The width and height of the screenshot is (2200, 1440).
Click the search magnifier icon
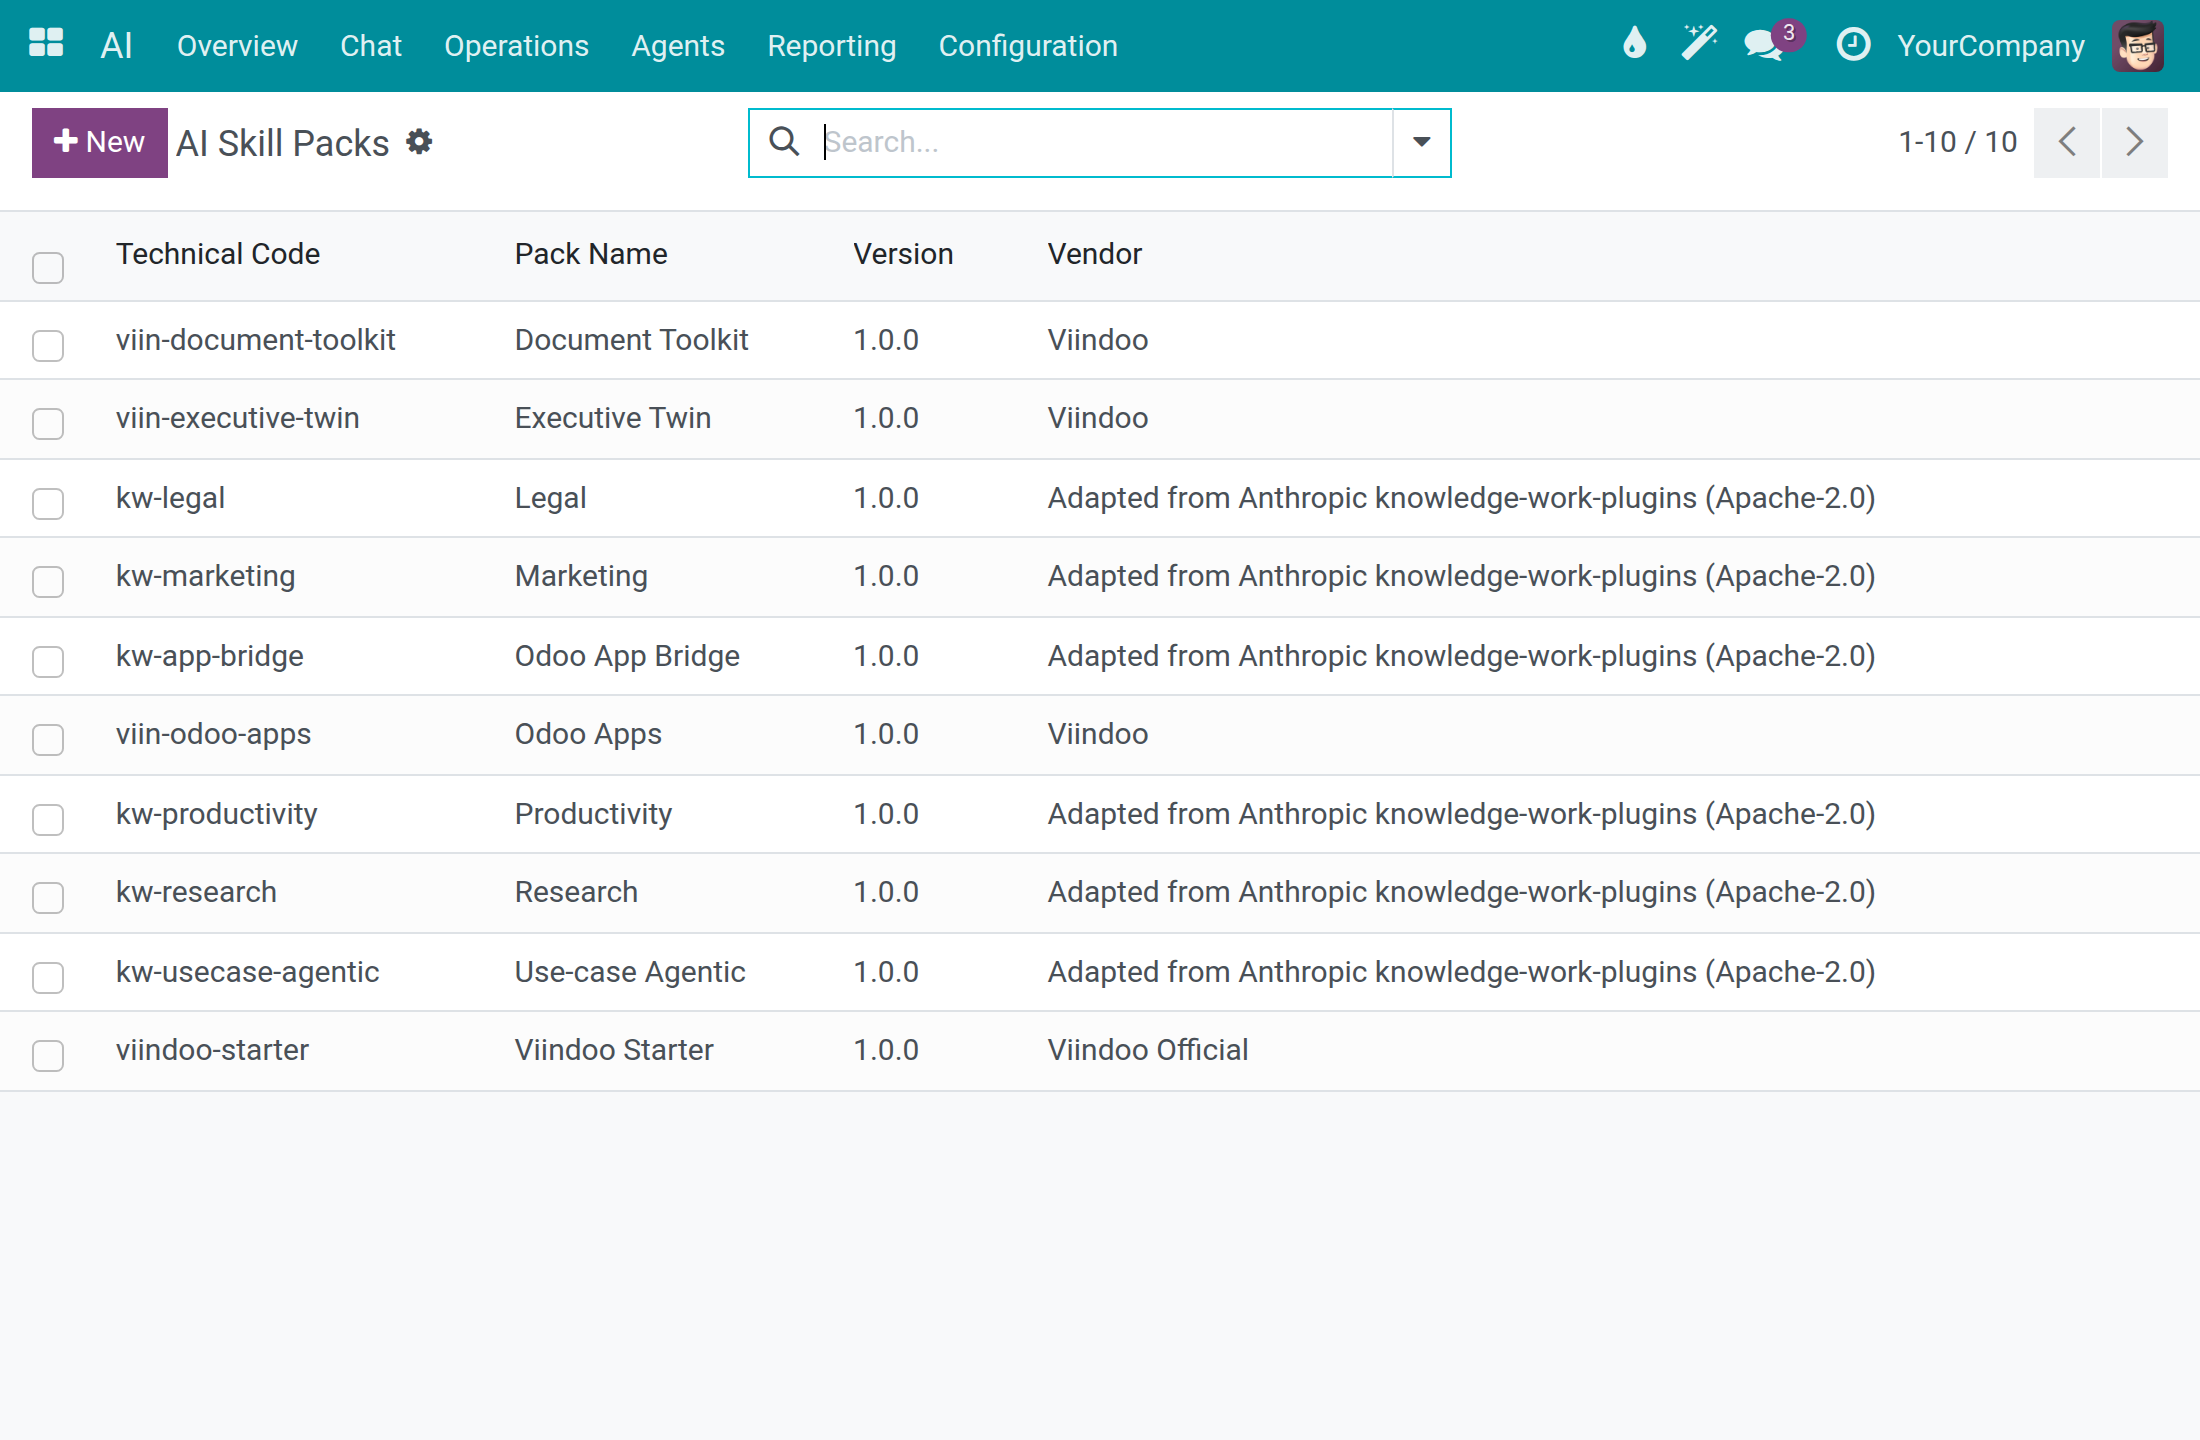(x=785, y=142)
